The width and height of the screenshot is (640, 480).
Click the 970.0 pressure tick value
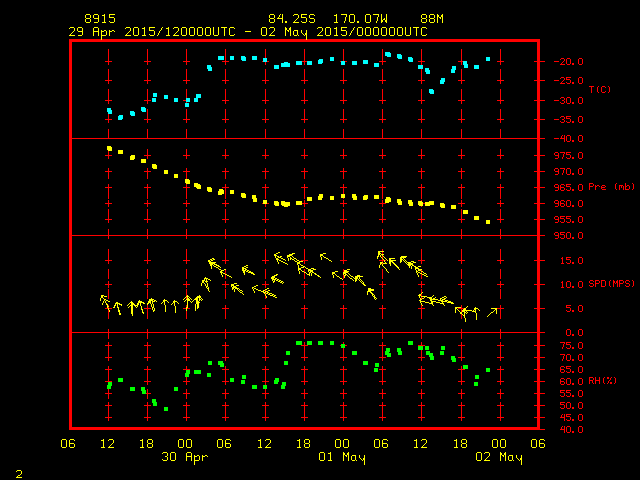point(569,171)
